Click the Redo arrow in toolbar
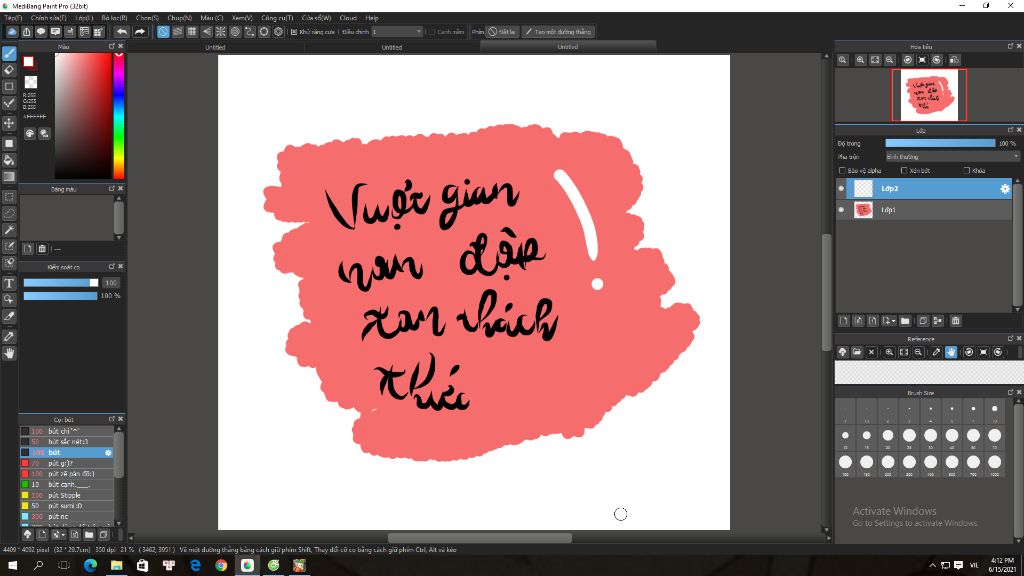 coord(140,31)
